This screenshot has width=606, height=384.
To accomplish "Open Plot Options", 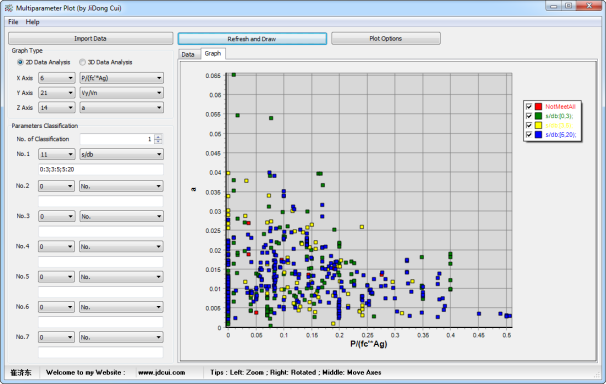I will coord(386,38).
